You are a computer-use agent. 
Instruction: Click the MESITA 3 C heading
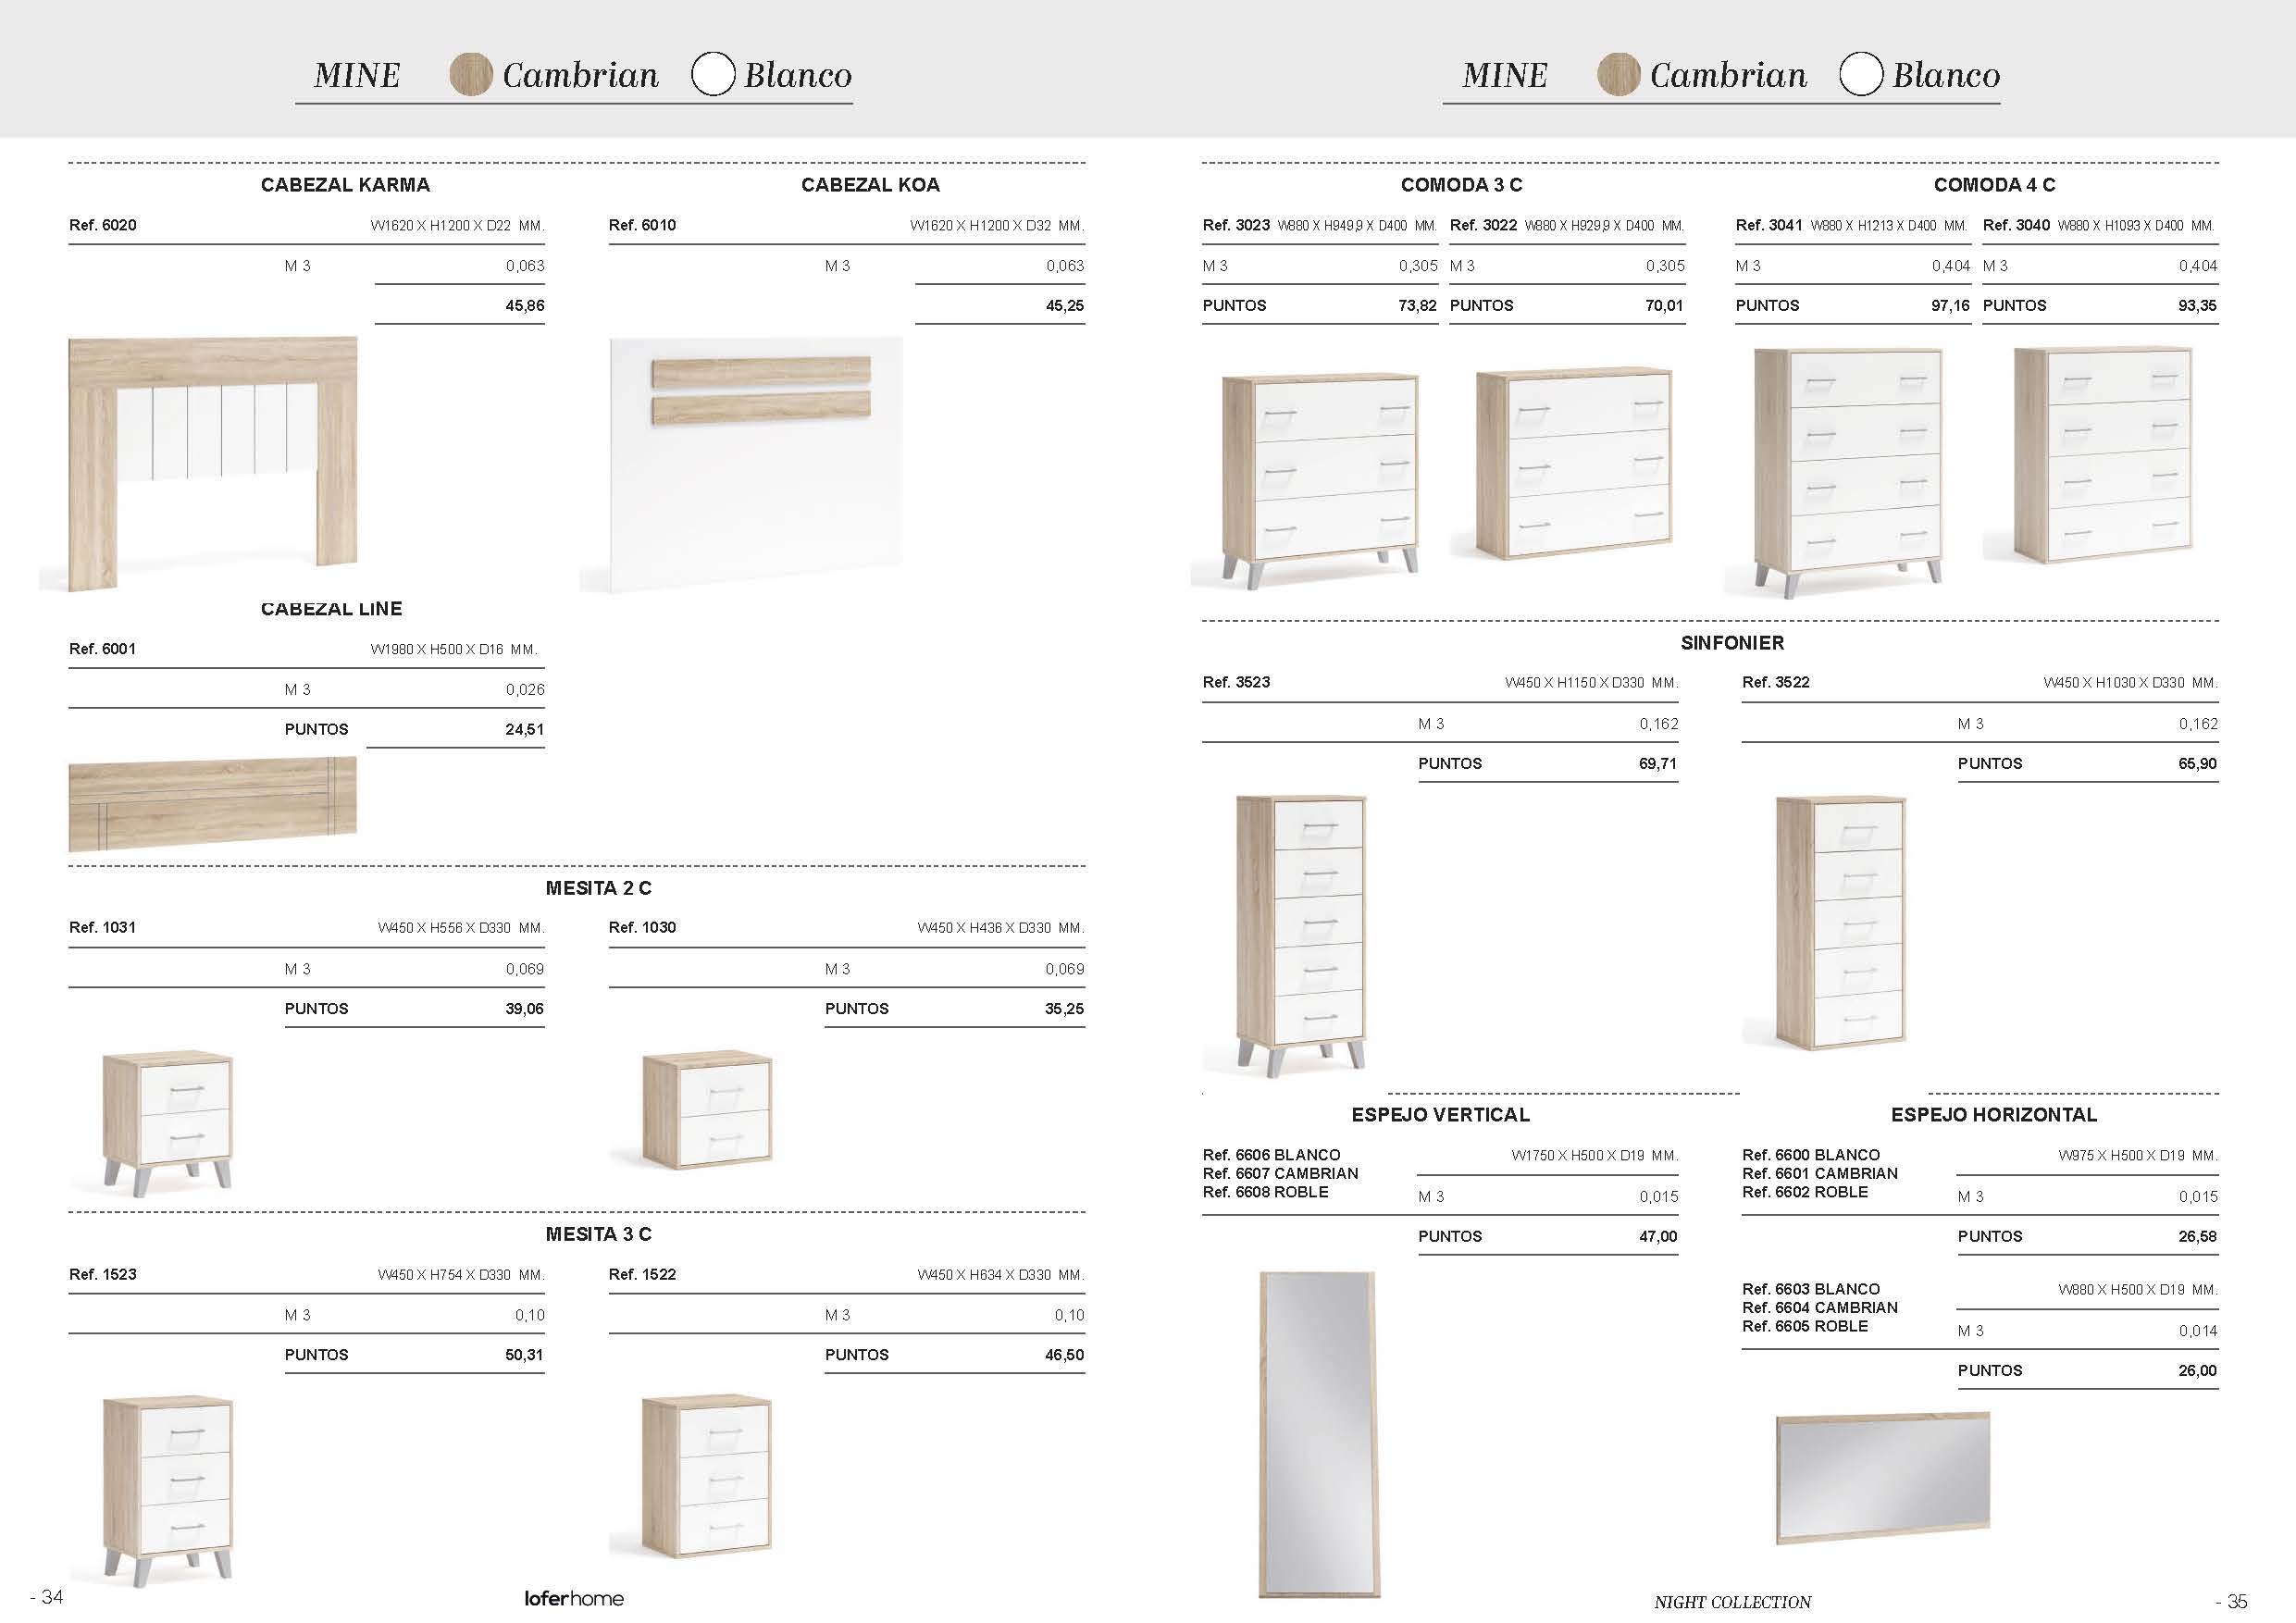[x=598, y=1234]
